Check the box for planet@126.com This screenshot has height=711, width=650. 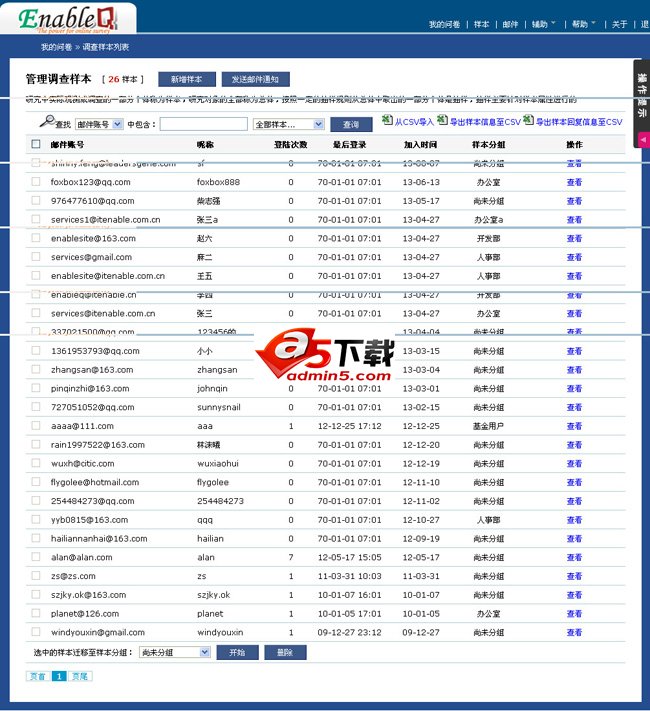click(x=36, y=613)
